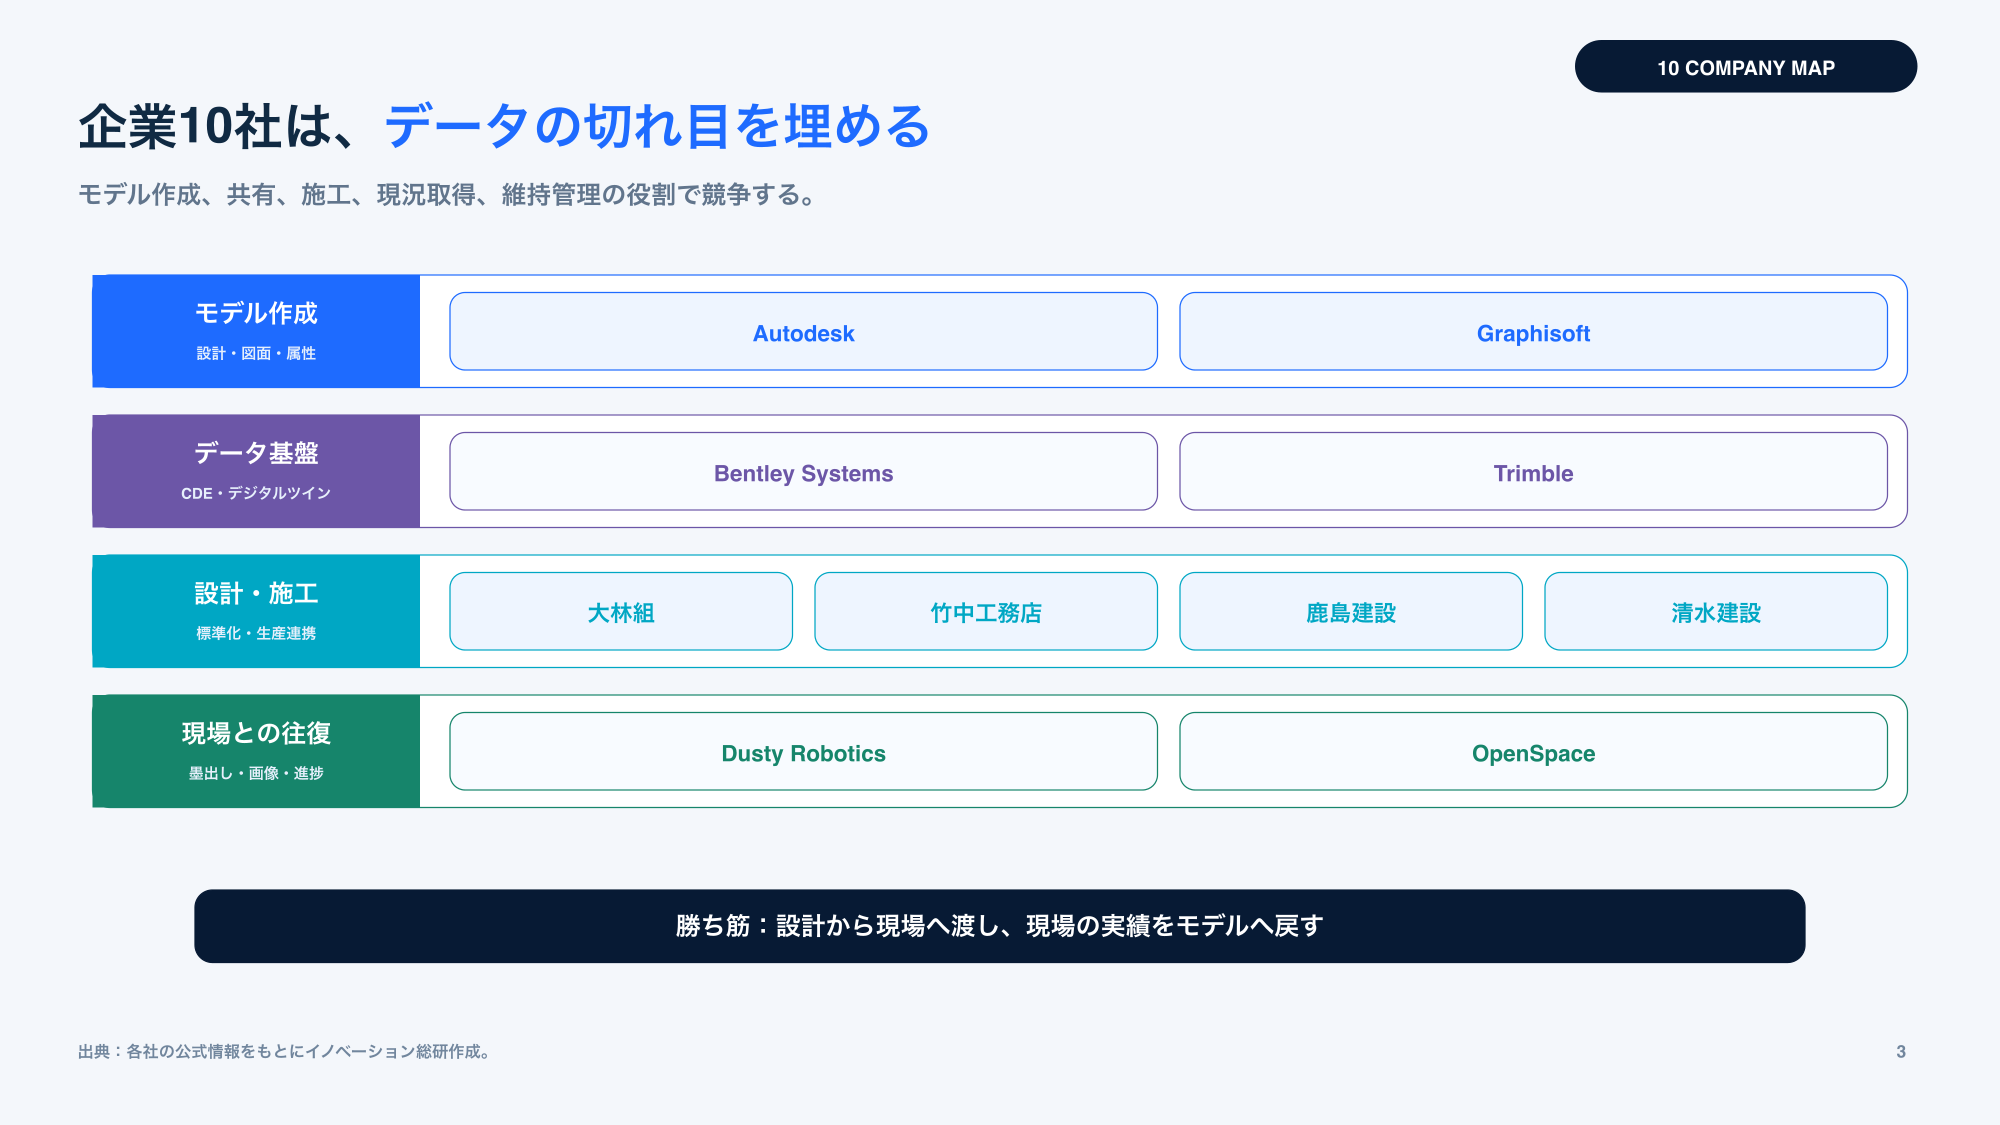2000x1125 pixels.
Task: Choose the OpenSpace card
Action: point(1533,751)
